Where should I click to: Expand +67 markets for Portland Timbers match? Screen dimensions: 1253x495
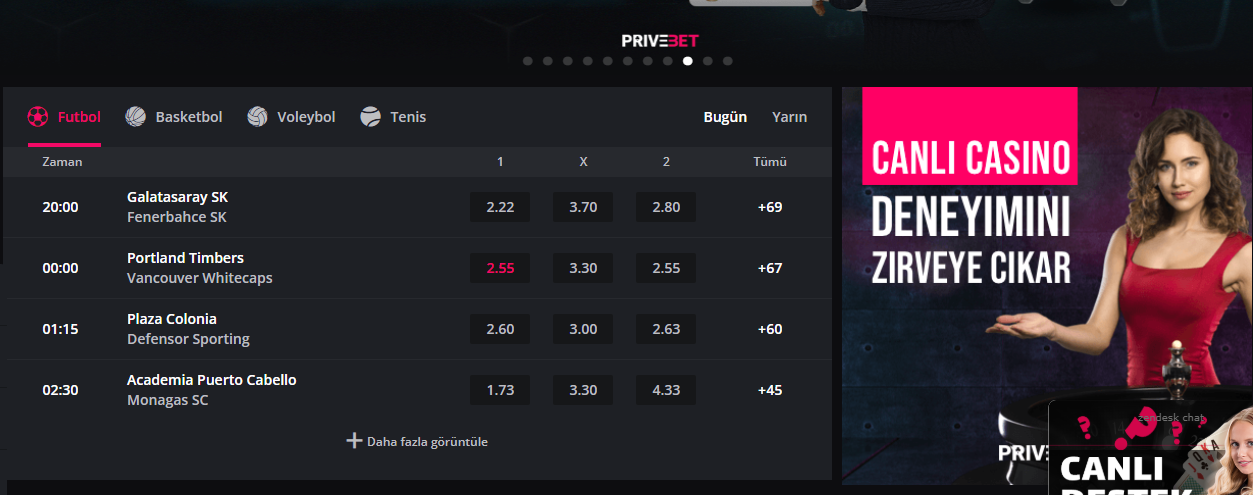769,268
